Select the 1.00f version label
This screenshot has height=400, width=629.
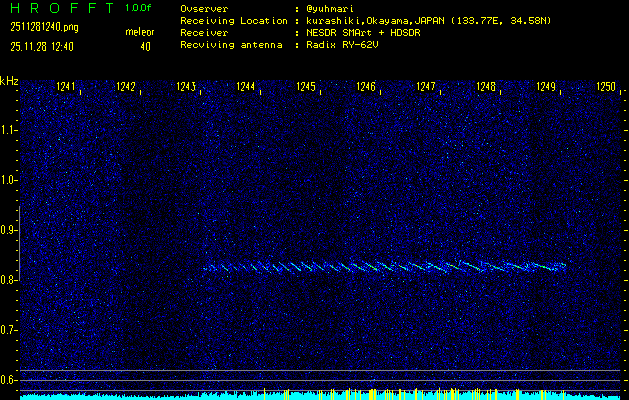[x=140, y=8]
